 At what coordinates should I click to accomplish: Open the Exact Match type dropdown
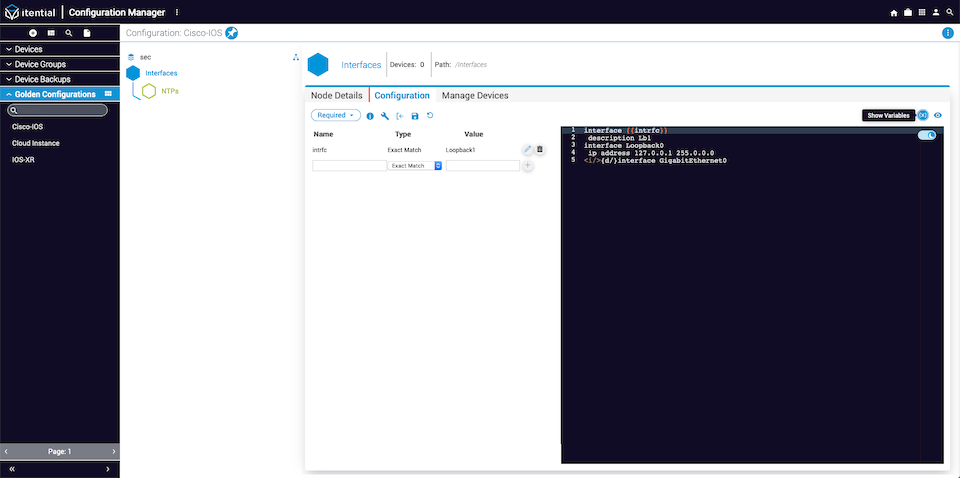pyautogui.click(x=414, y=166)
